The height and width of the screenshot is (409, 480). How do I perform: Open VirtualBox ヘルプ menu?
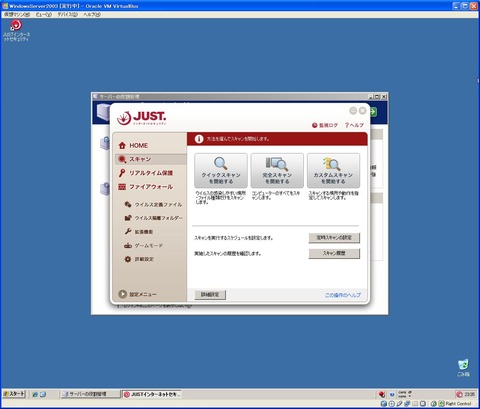click(92, 15)
